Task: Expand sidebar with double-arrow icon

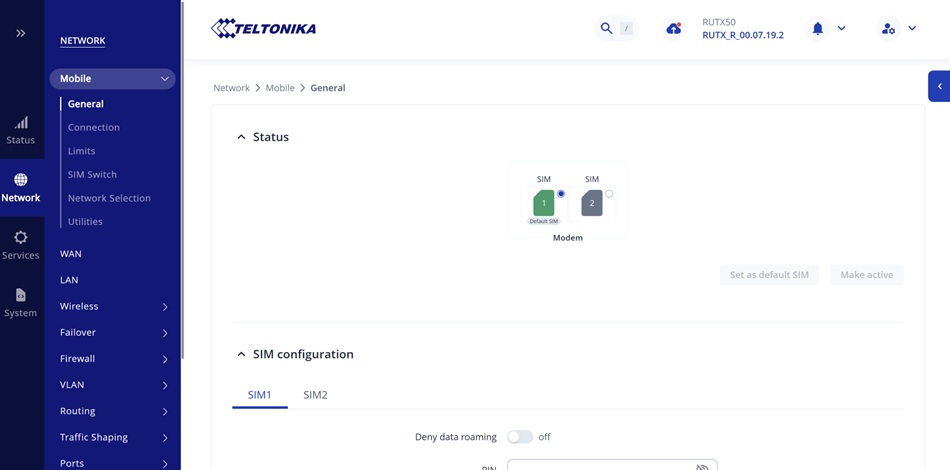Action: tap(21, 33)
